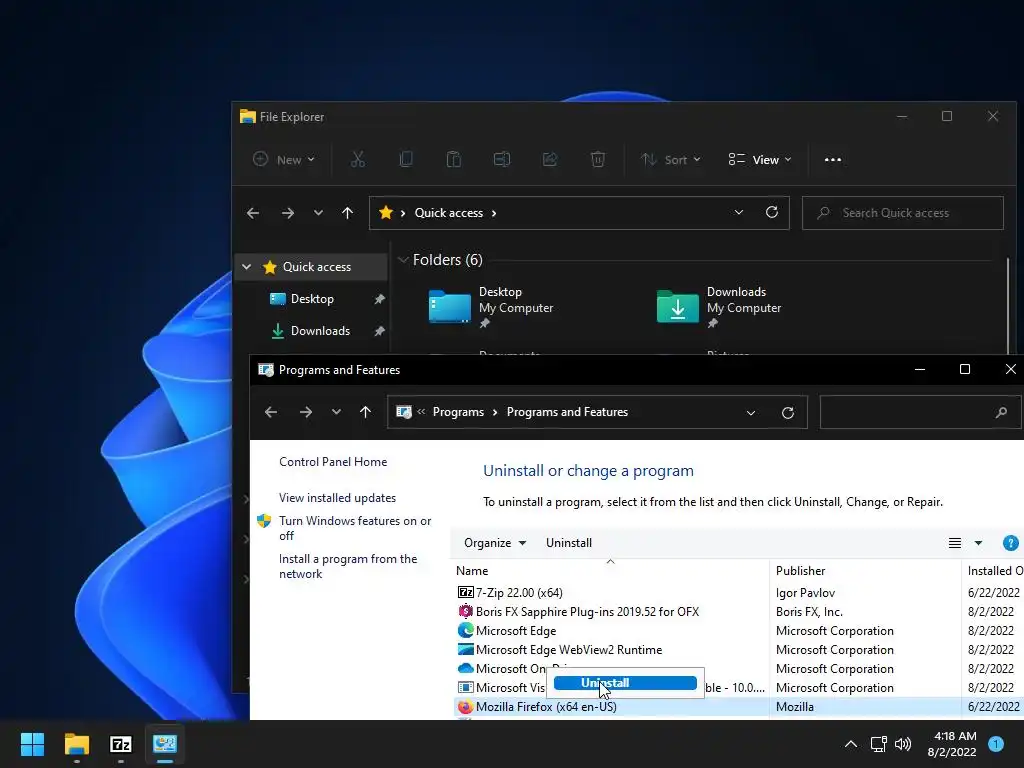Open recent locations dropdown in Programs and Features
1024x768 pixels.
tap(336, 412)
